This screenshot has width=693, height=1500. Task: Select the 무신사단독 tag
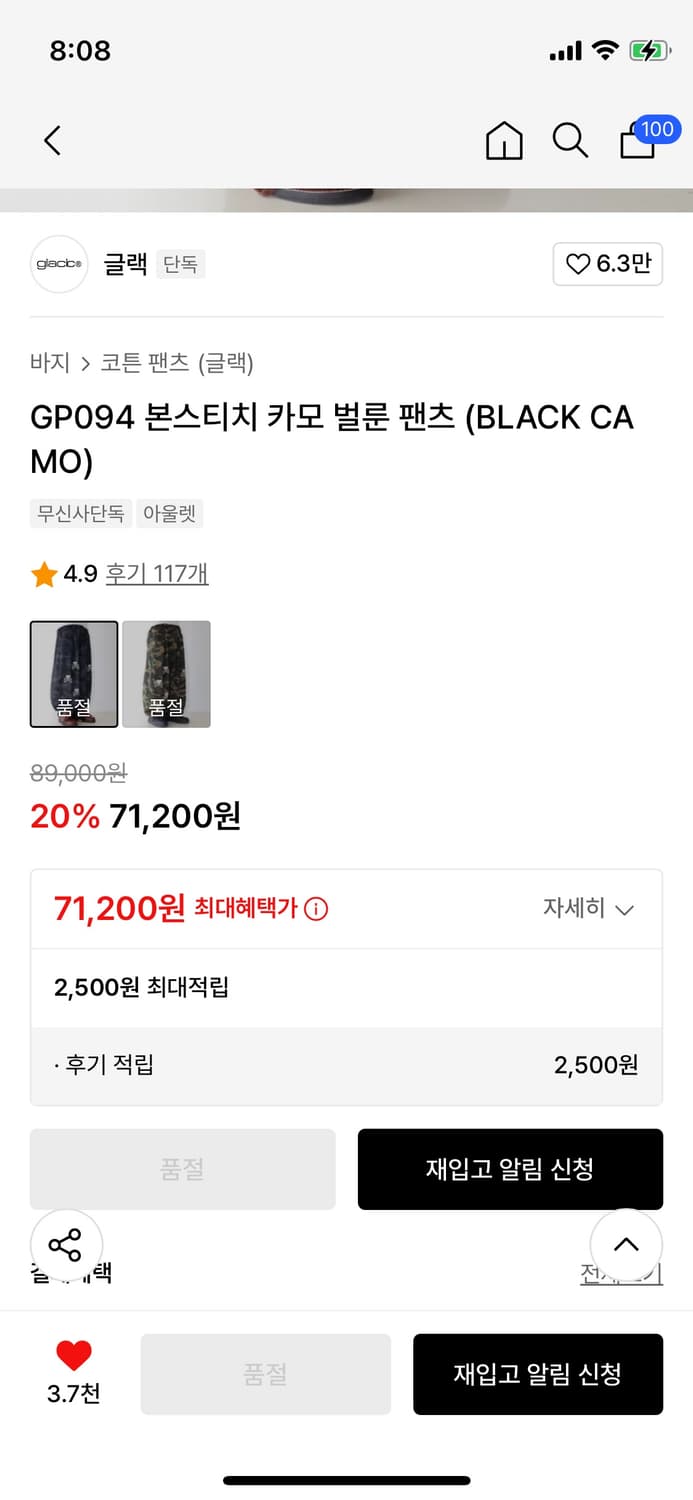point(81,513)
